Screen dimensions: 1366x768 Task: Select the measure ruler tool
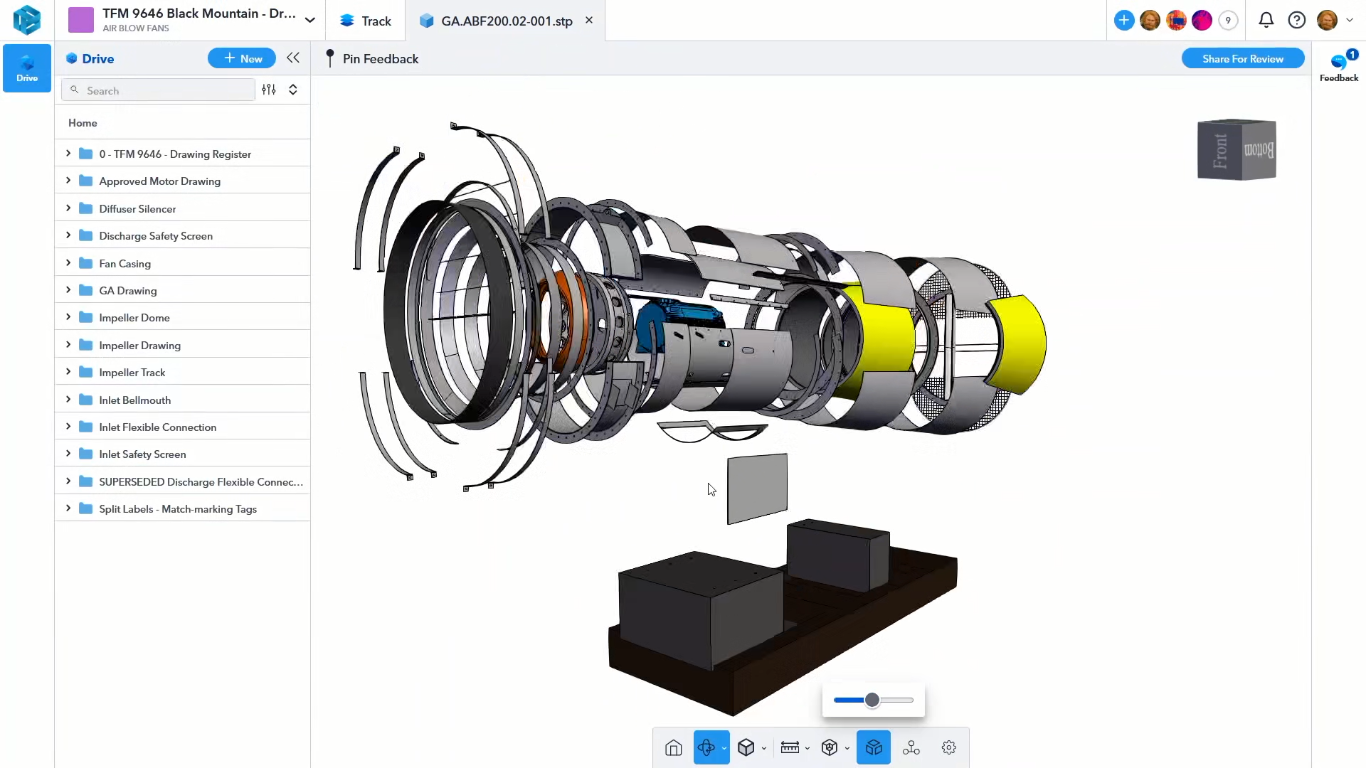point(790,747)
